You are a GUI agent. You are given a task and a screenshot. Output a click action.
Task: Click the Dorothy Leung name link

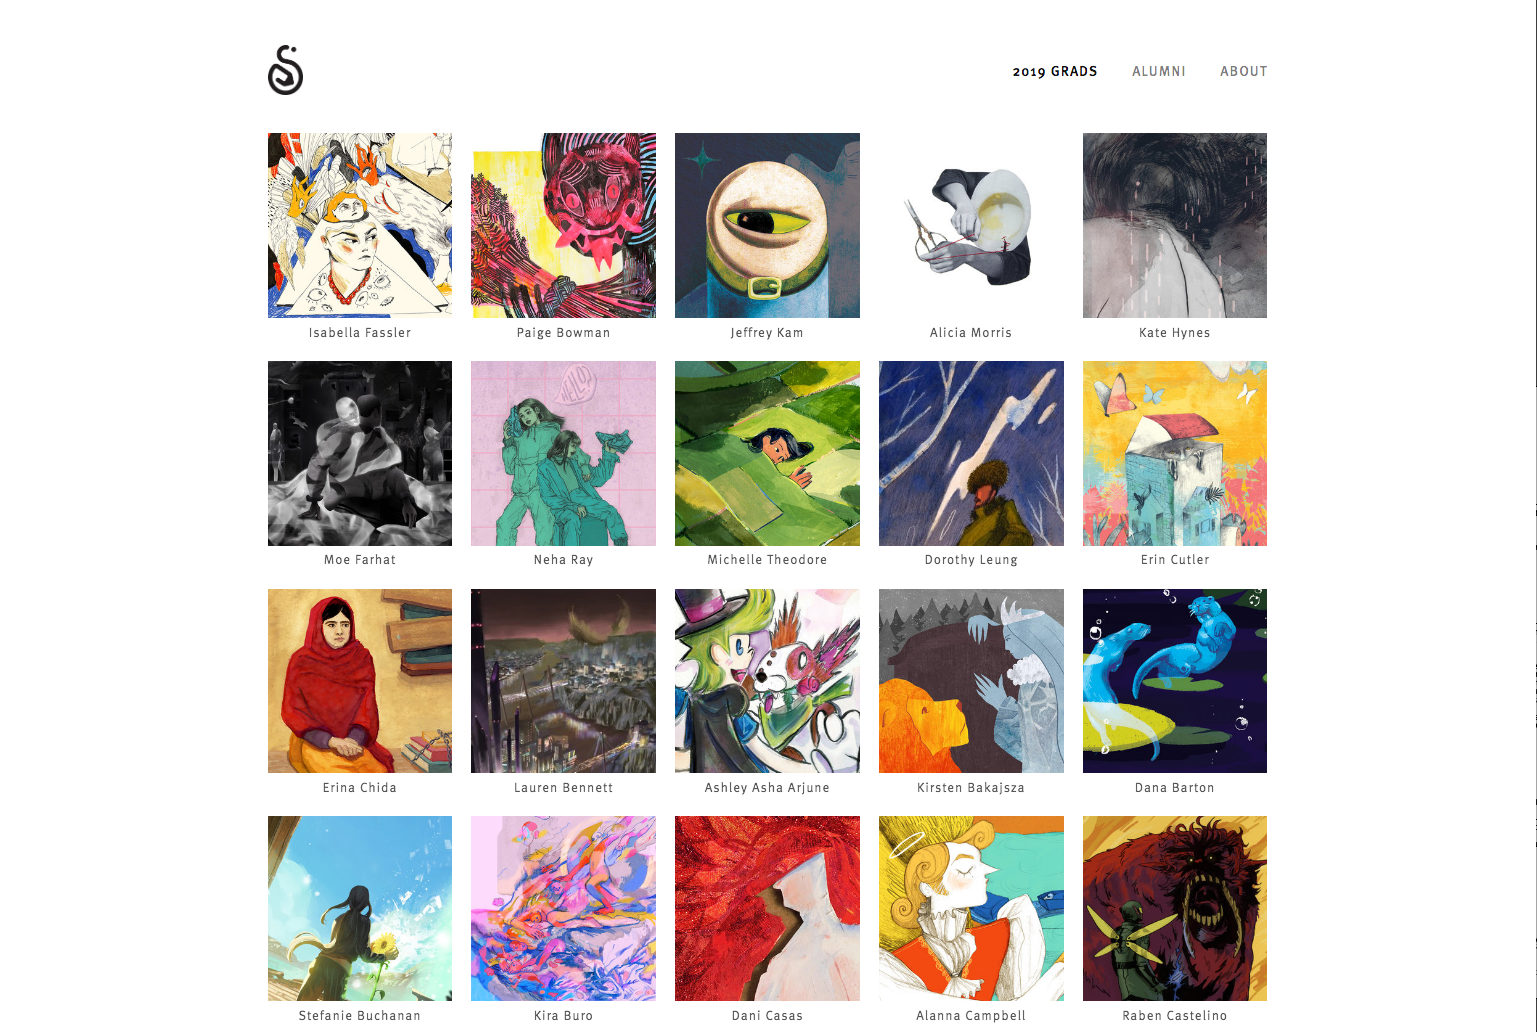pyautogui.click(x=971, y=560)
